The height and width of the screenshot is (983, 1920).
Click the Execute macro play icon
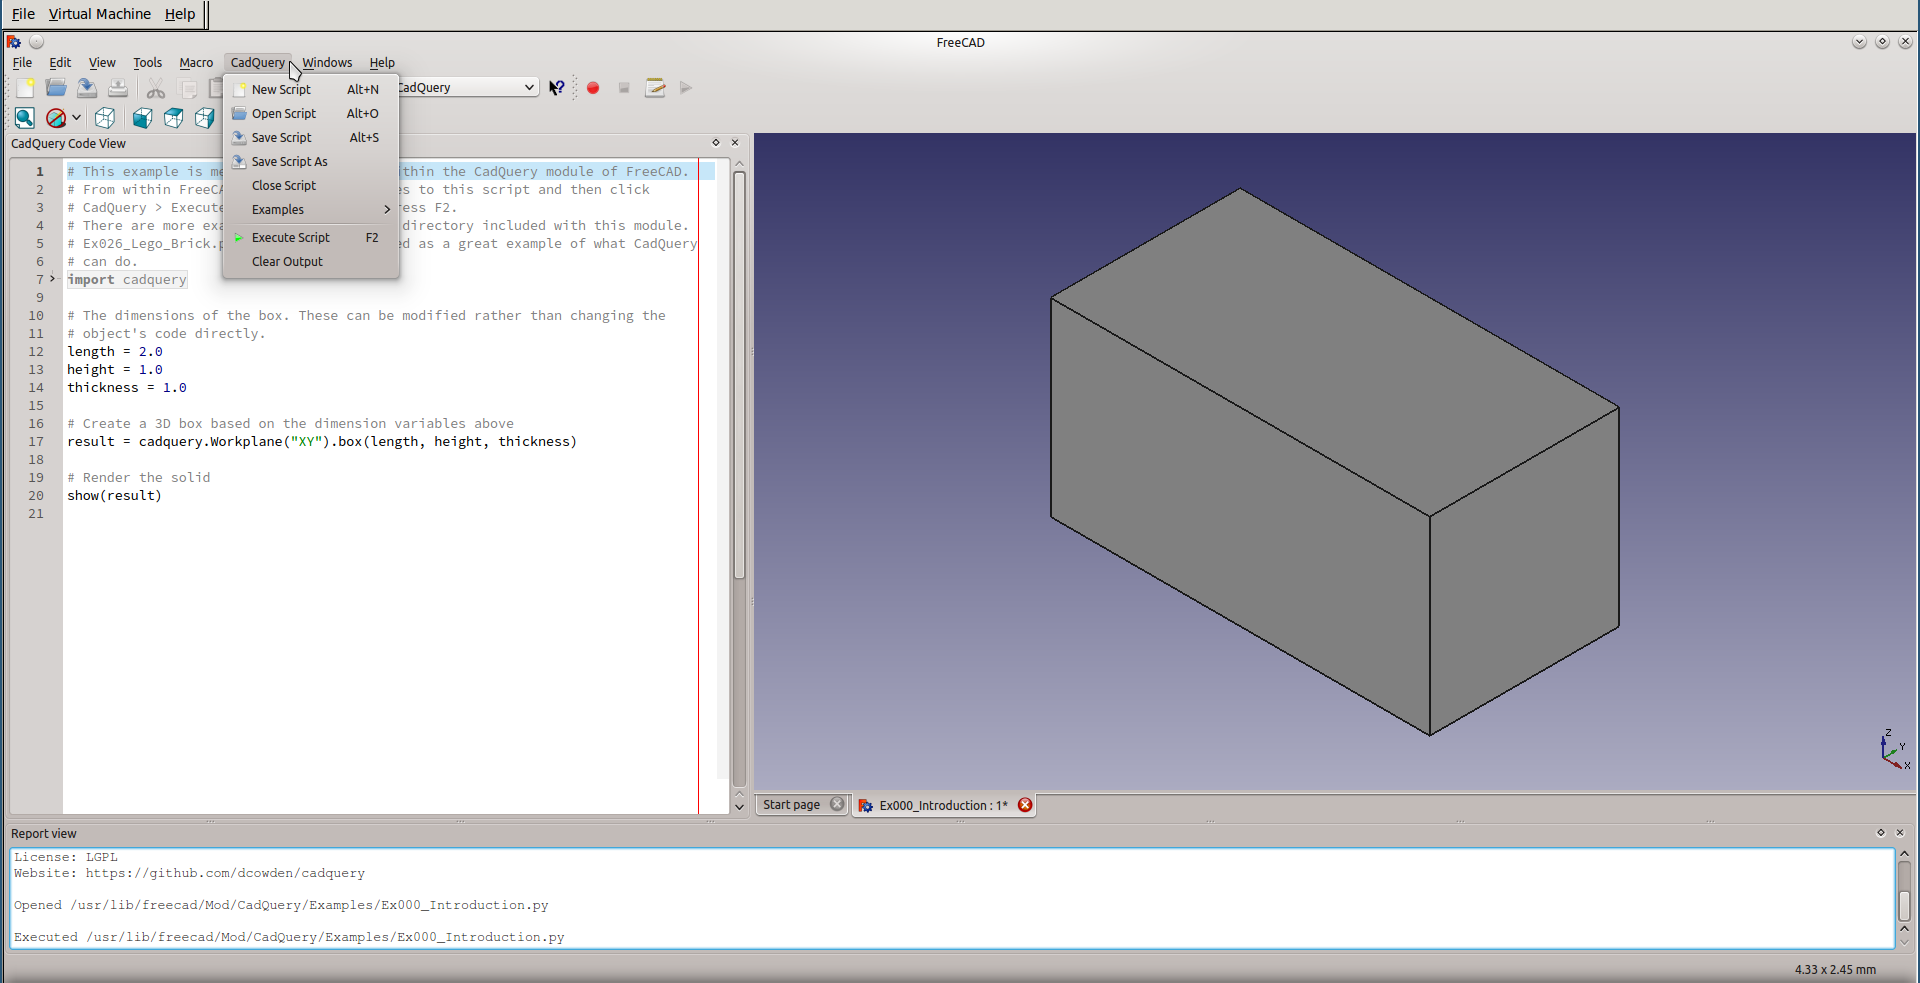(686, 88)
